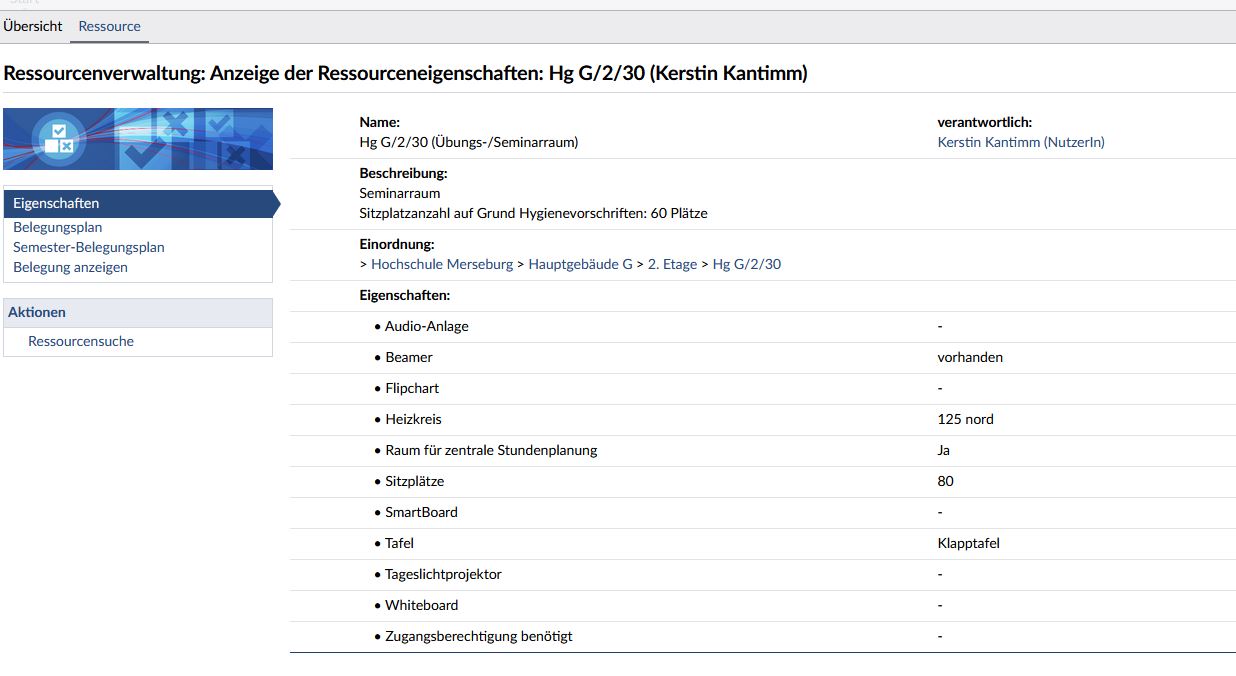Click the Sitzplatzanzahl hygiene description text

(x=533, y=213)
